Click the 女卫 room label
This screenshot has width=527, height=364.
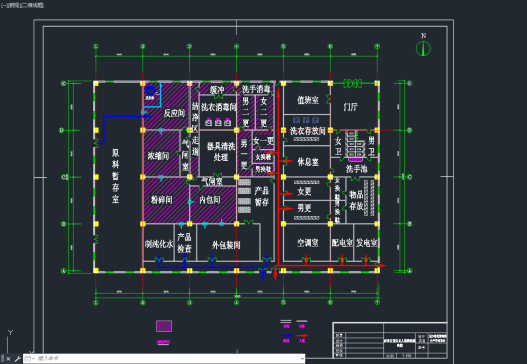coord(338,146)
